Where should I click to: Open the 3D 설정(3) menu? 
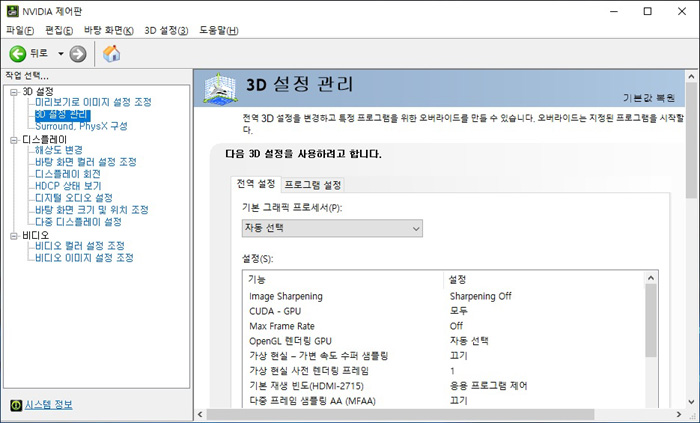pos(166,30)
